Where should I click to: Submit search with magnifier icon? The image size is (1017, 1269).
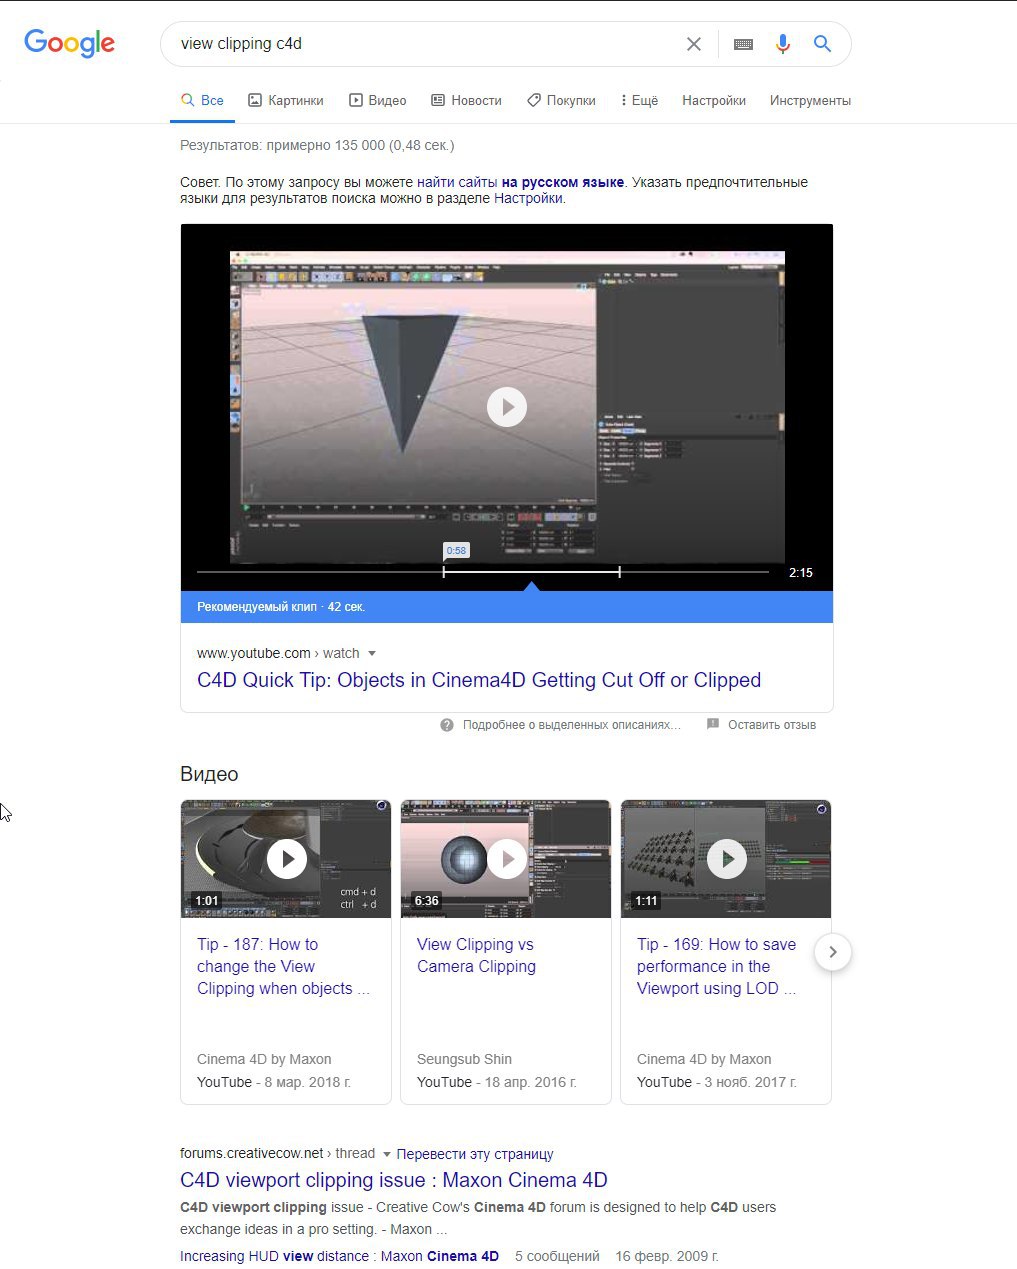pyautogui.click(x=822, y=44)
